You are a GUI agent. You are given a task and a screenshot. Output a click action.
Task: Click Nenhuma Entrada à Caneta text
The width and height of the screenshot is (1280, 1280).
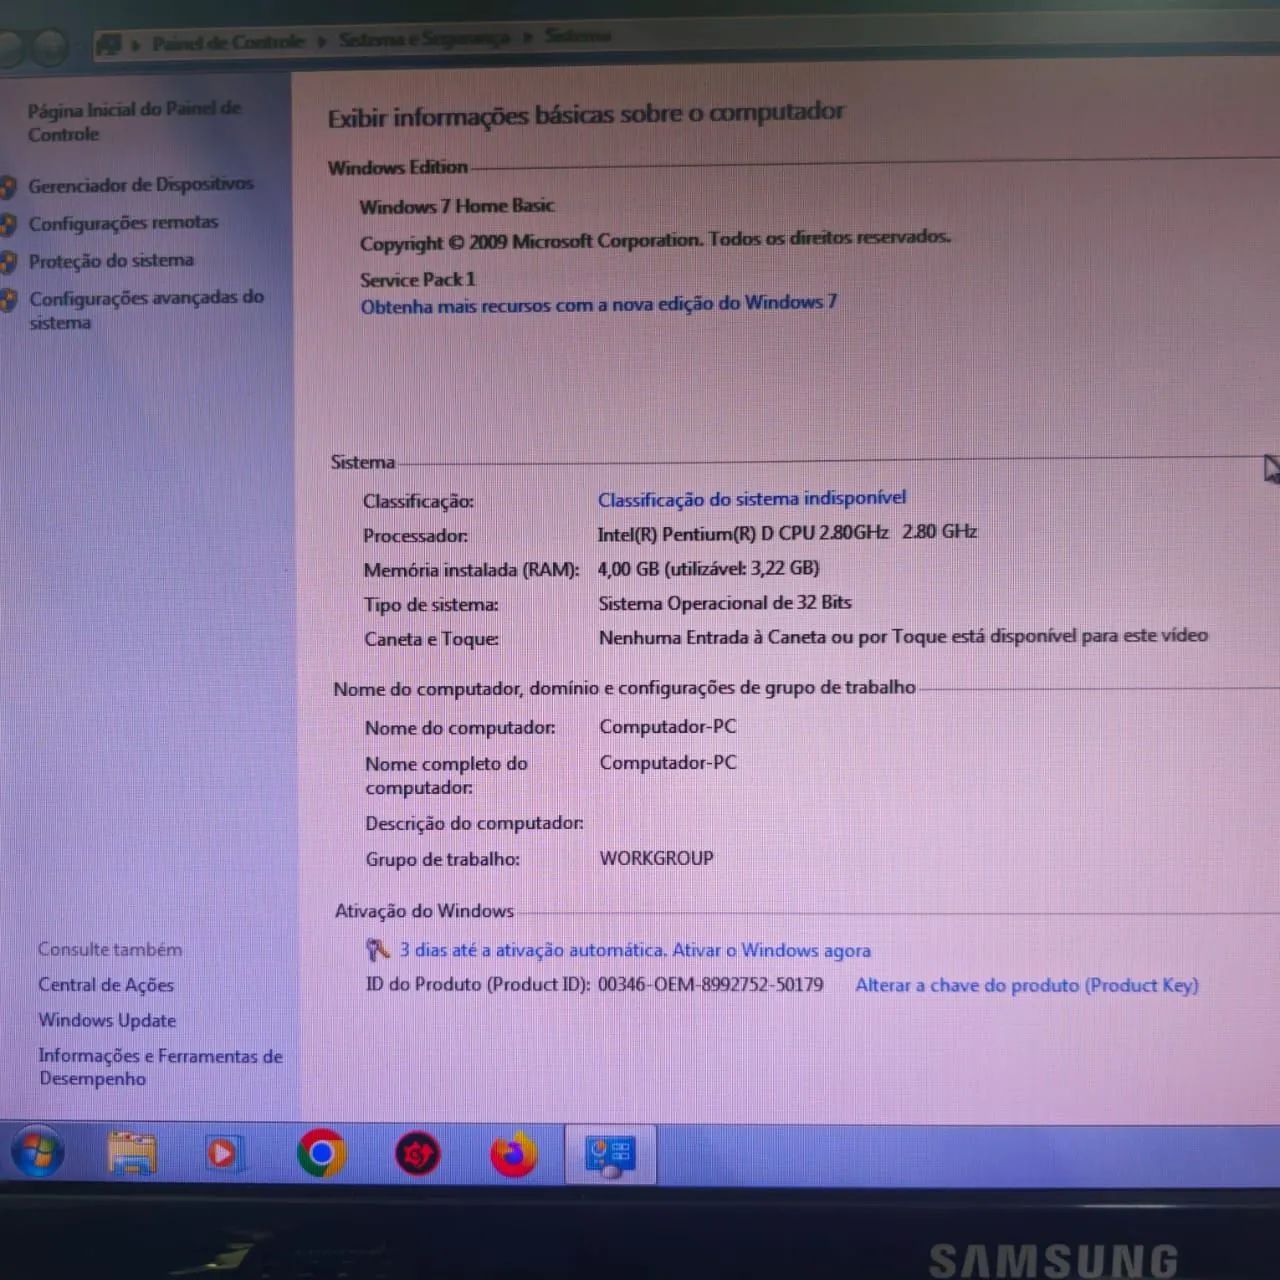(x=903, y=636)
